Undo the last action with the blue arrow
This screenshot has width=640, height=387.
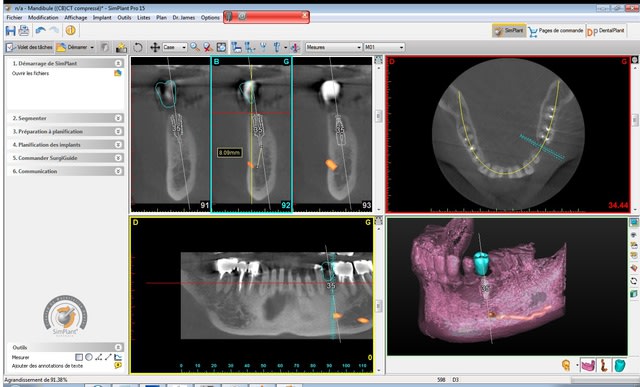pos(40,31)
